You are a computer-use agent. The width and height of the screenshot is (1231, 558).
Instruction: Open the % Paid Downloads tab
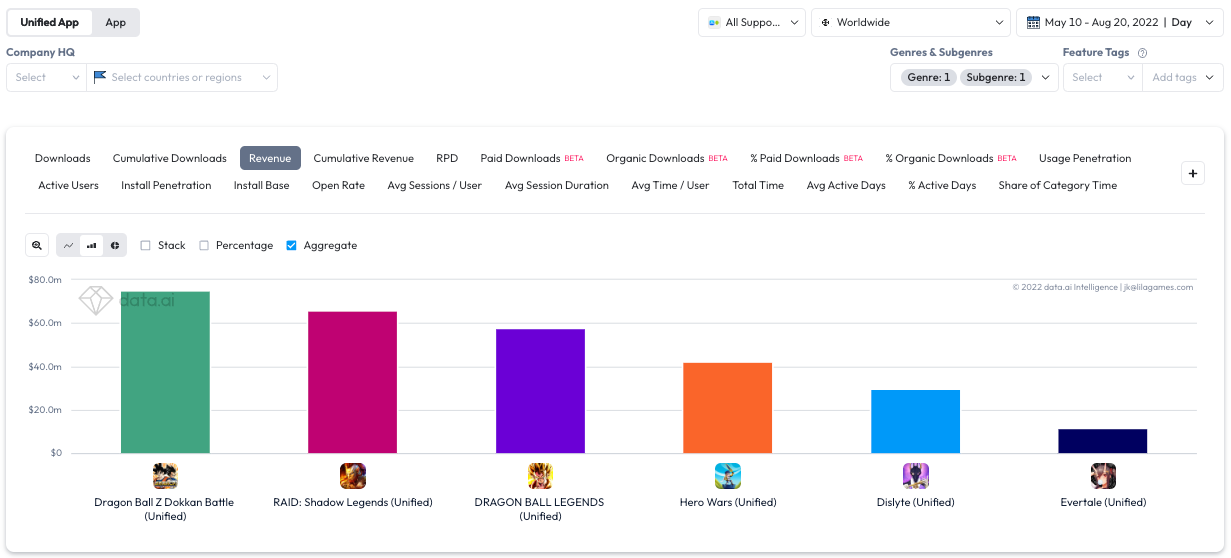(x=806, y=158)
